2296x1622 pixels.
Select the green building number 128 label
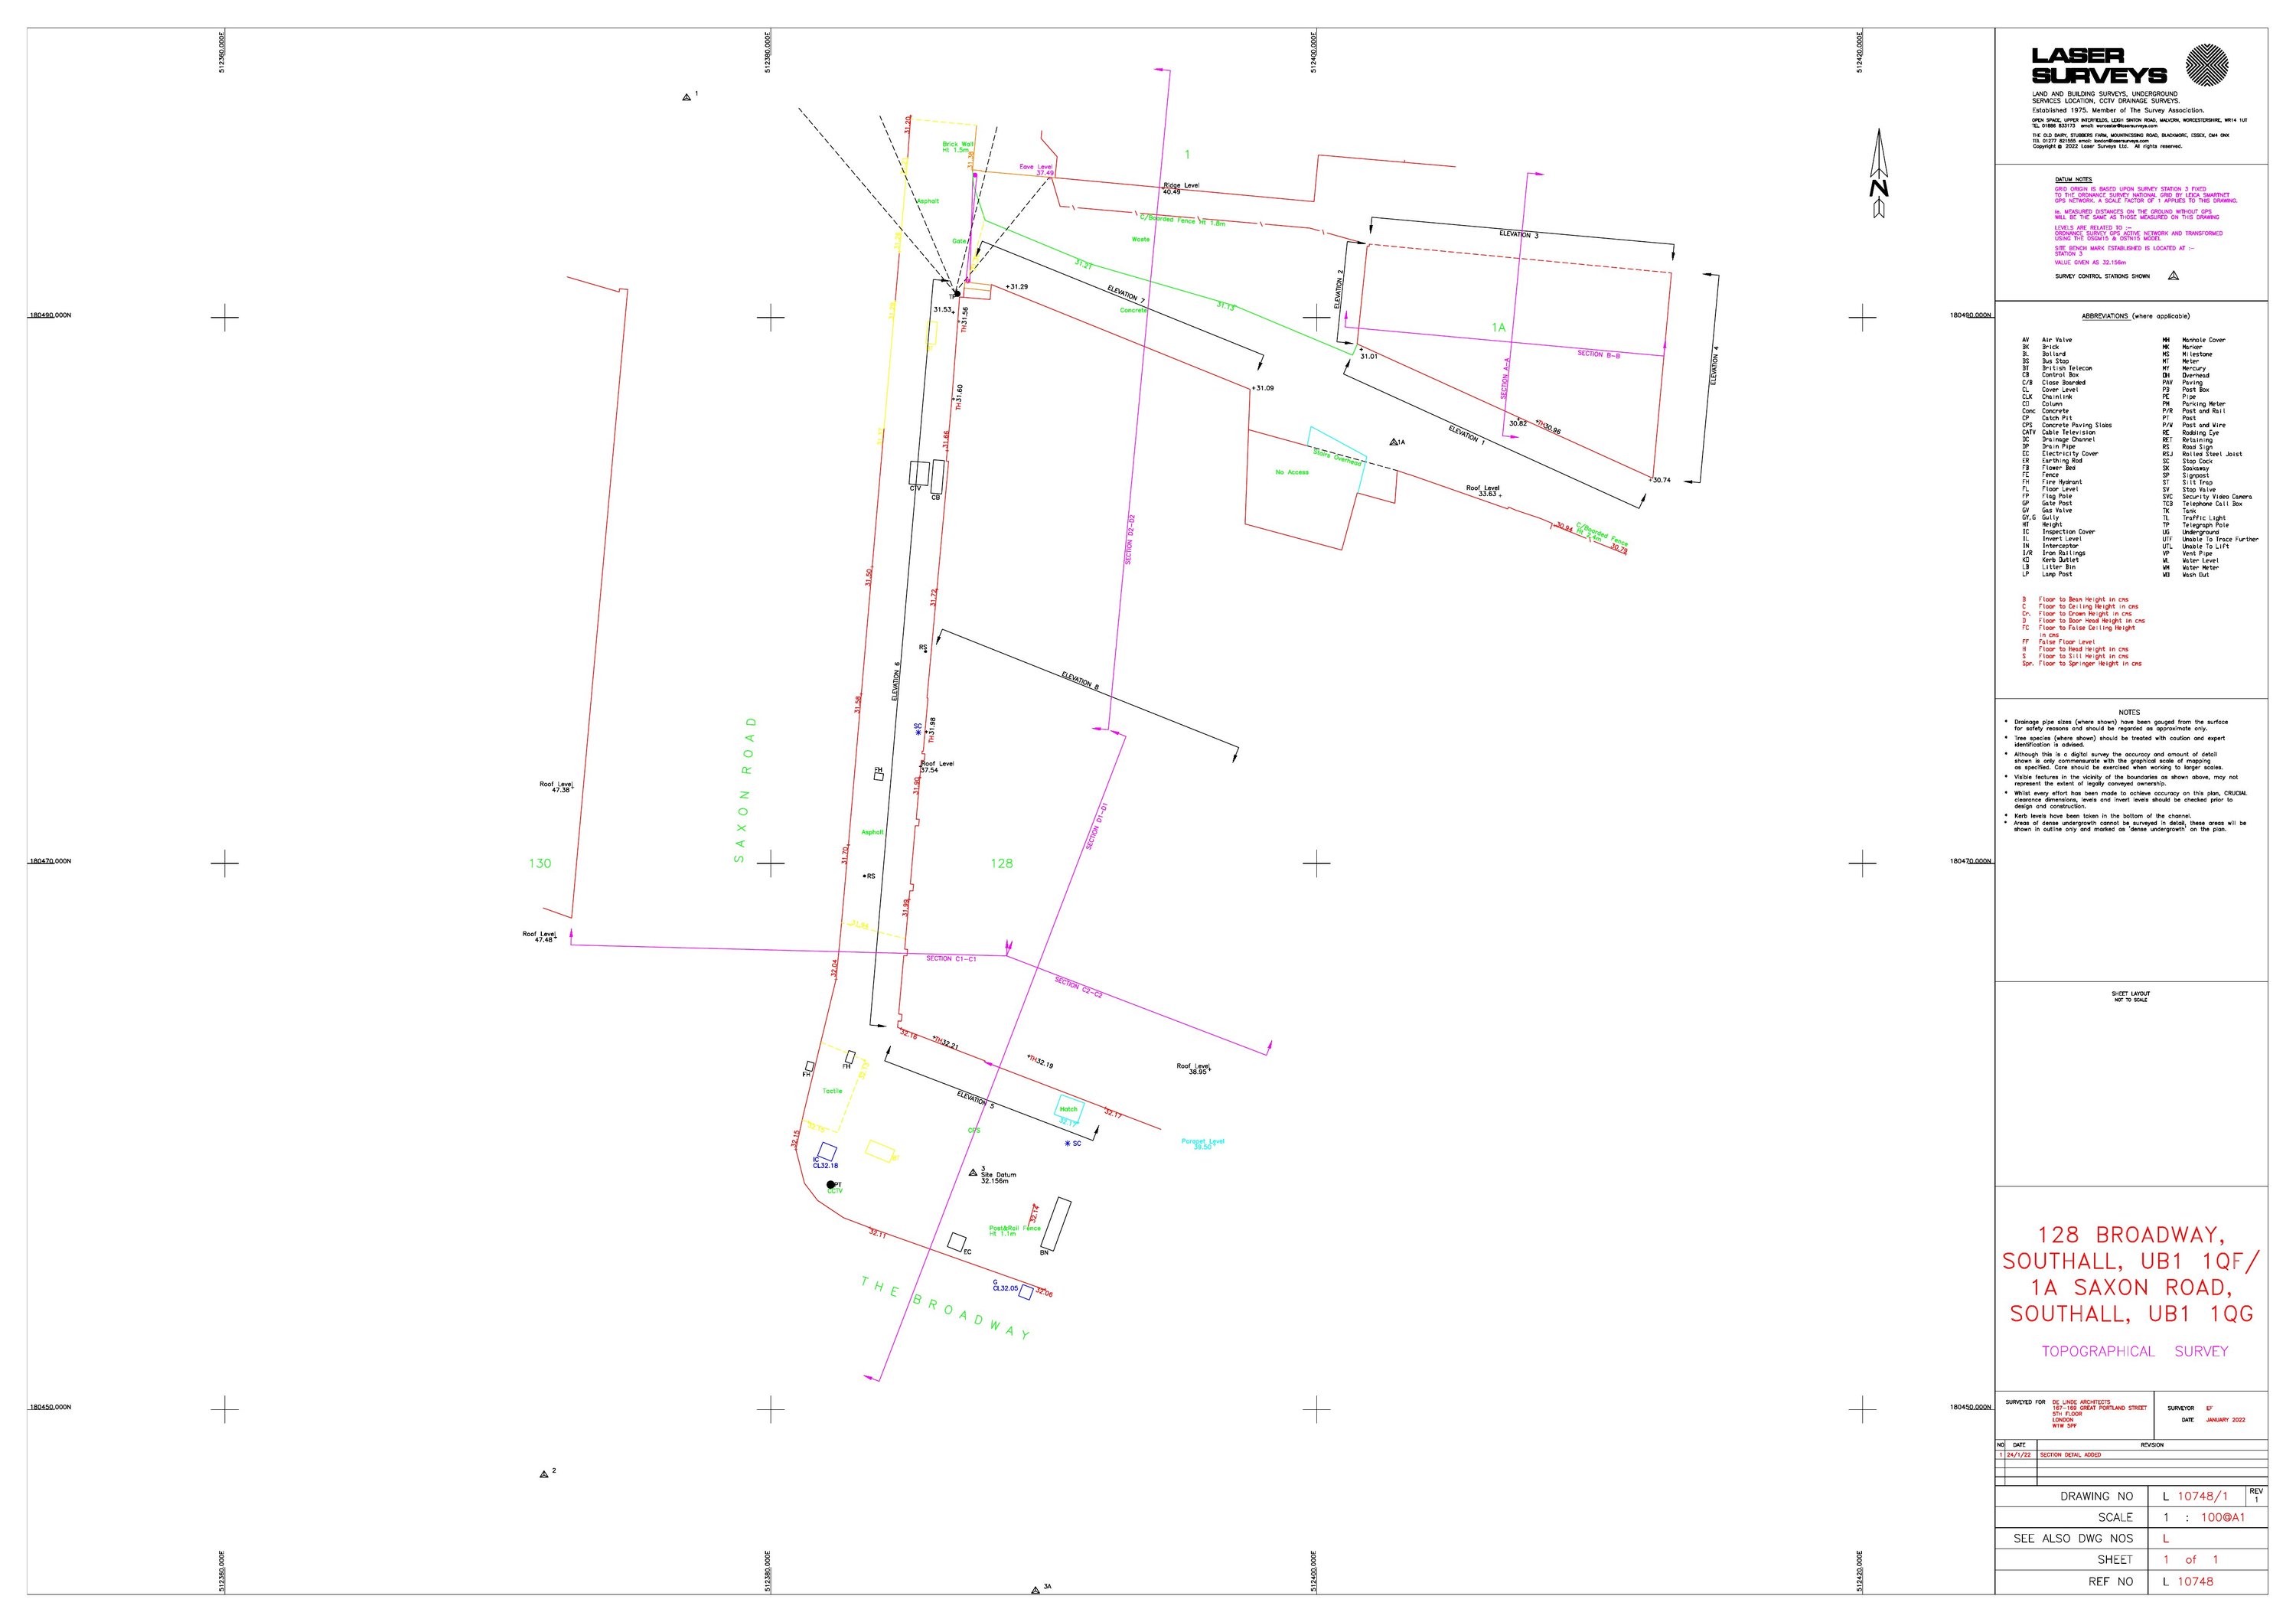coord(1001,863)
